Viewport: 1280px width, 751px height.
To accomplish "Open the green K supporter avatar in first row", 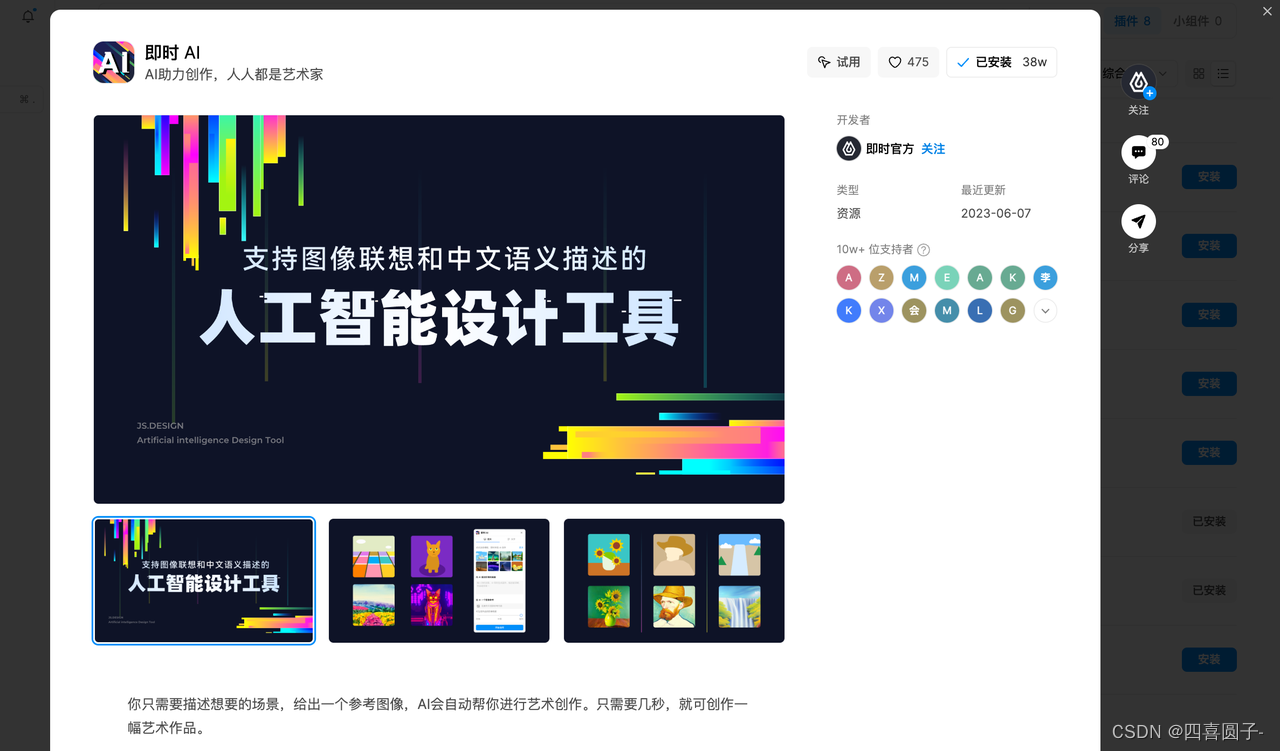I will coord(1012,278).
